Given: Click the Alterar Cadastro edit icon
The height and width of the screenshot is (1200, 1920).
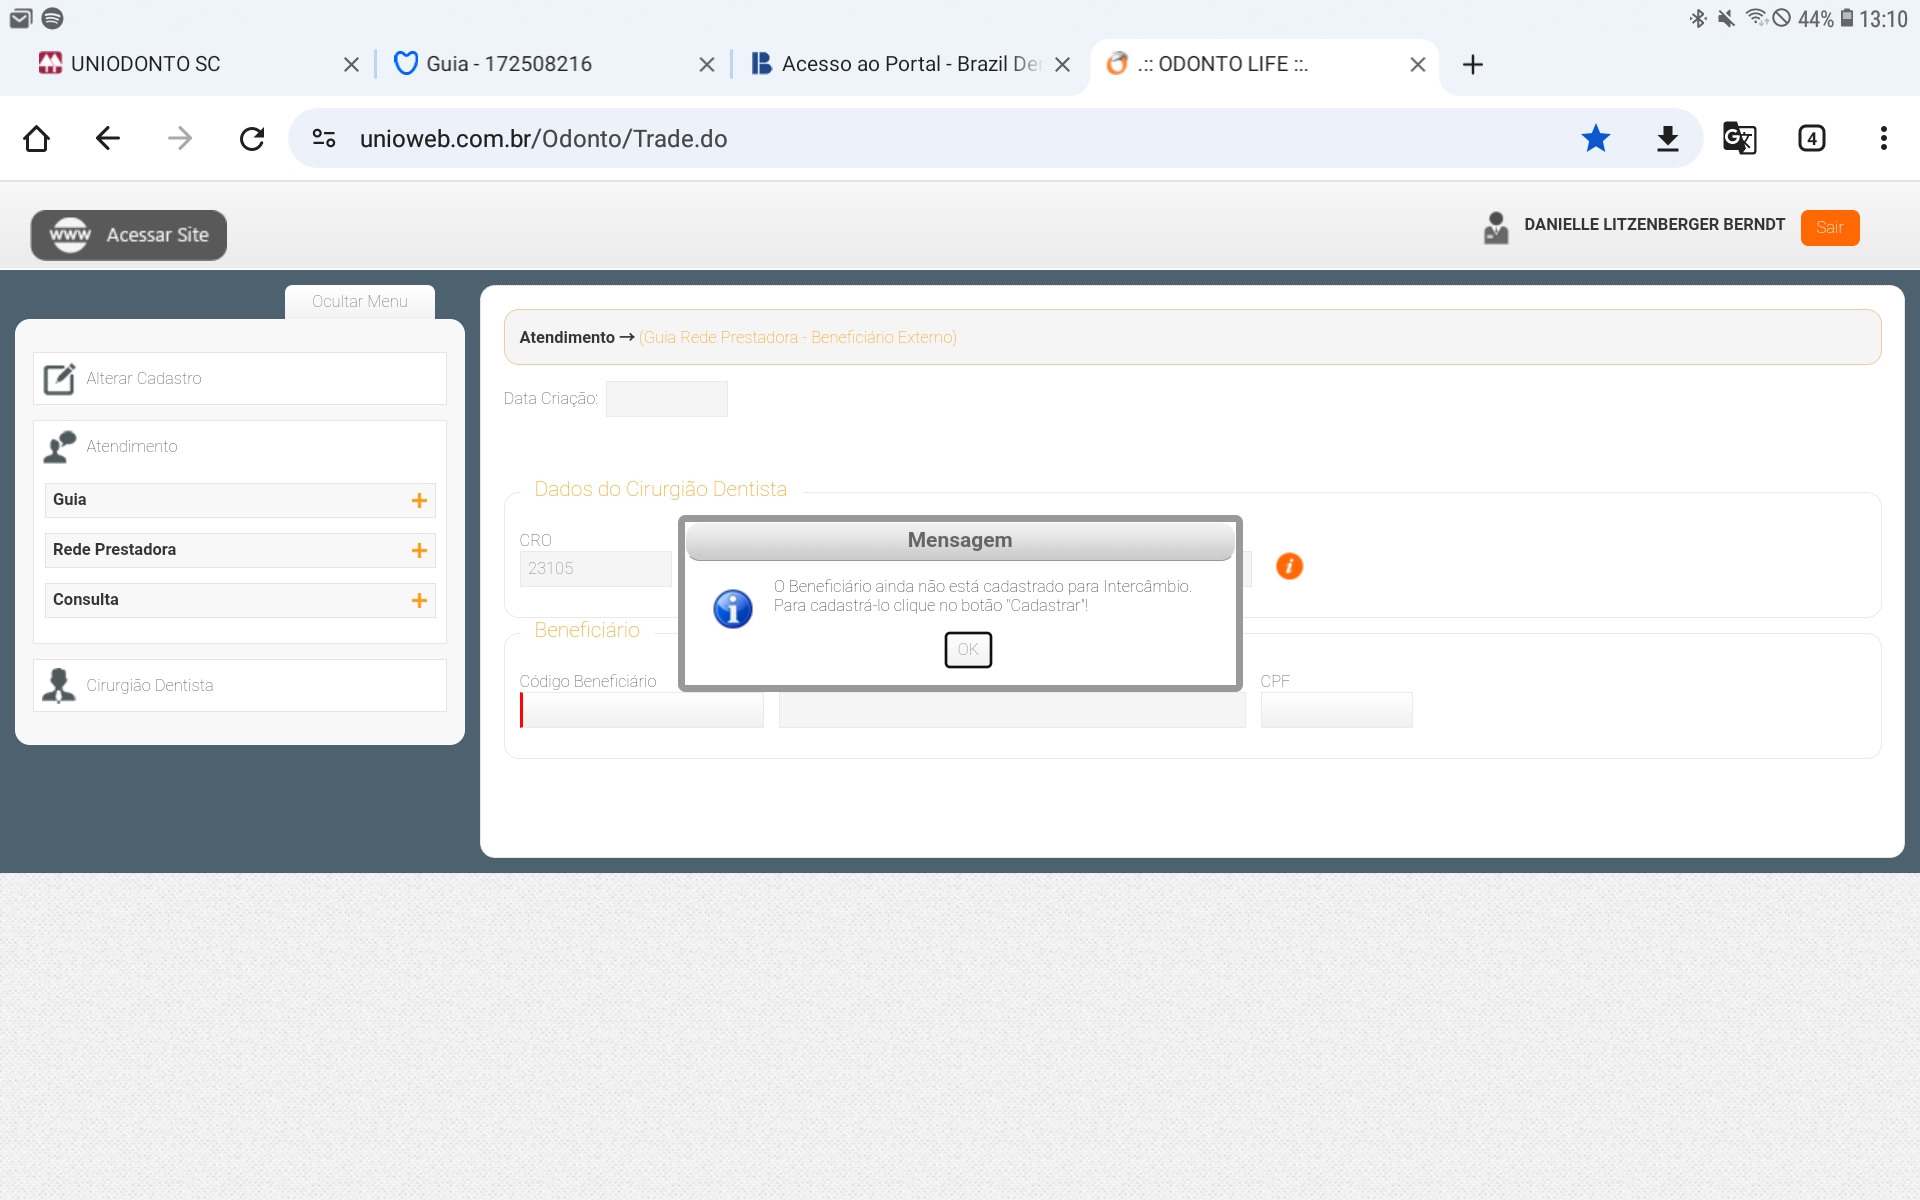Looking at the screenshot, I should pos(59,379).
